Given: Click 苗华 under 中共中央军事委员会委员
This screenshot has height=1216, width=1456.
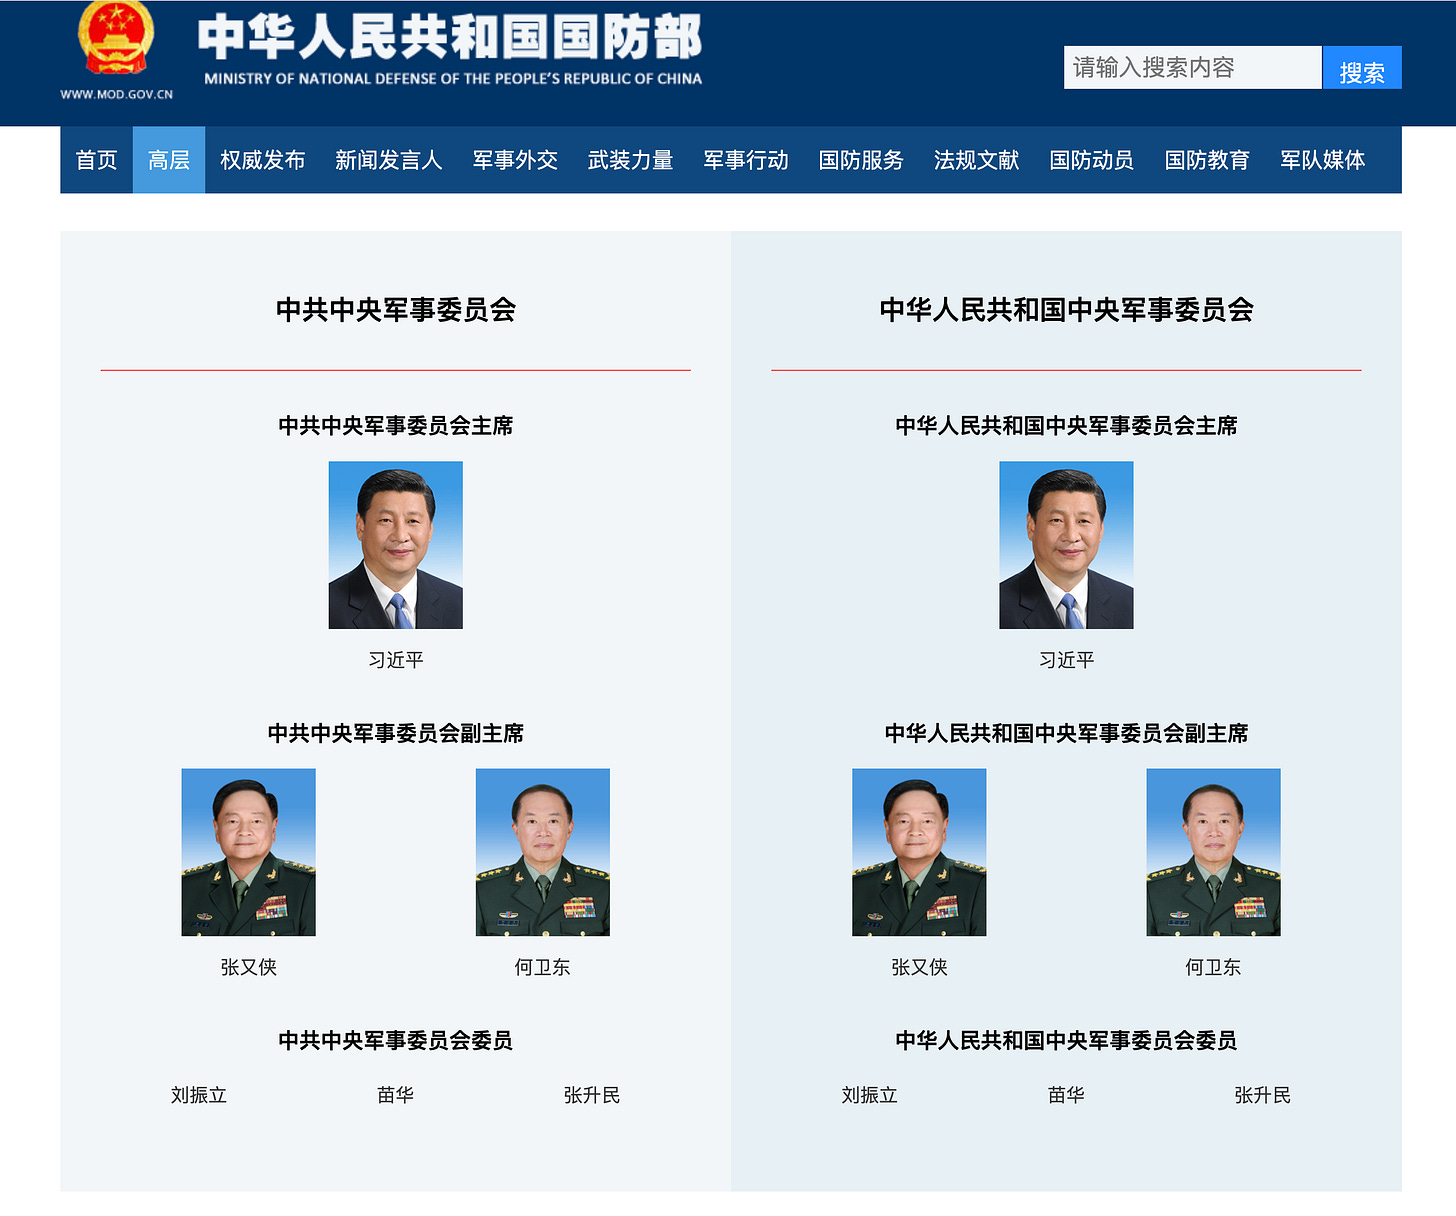Looking at the screenshot, I should click(396, 1095).
